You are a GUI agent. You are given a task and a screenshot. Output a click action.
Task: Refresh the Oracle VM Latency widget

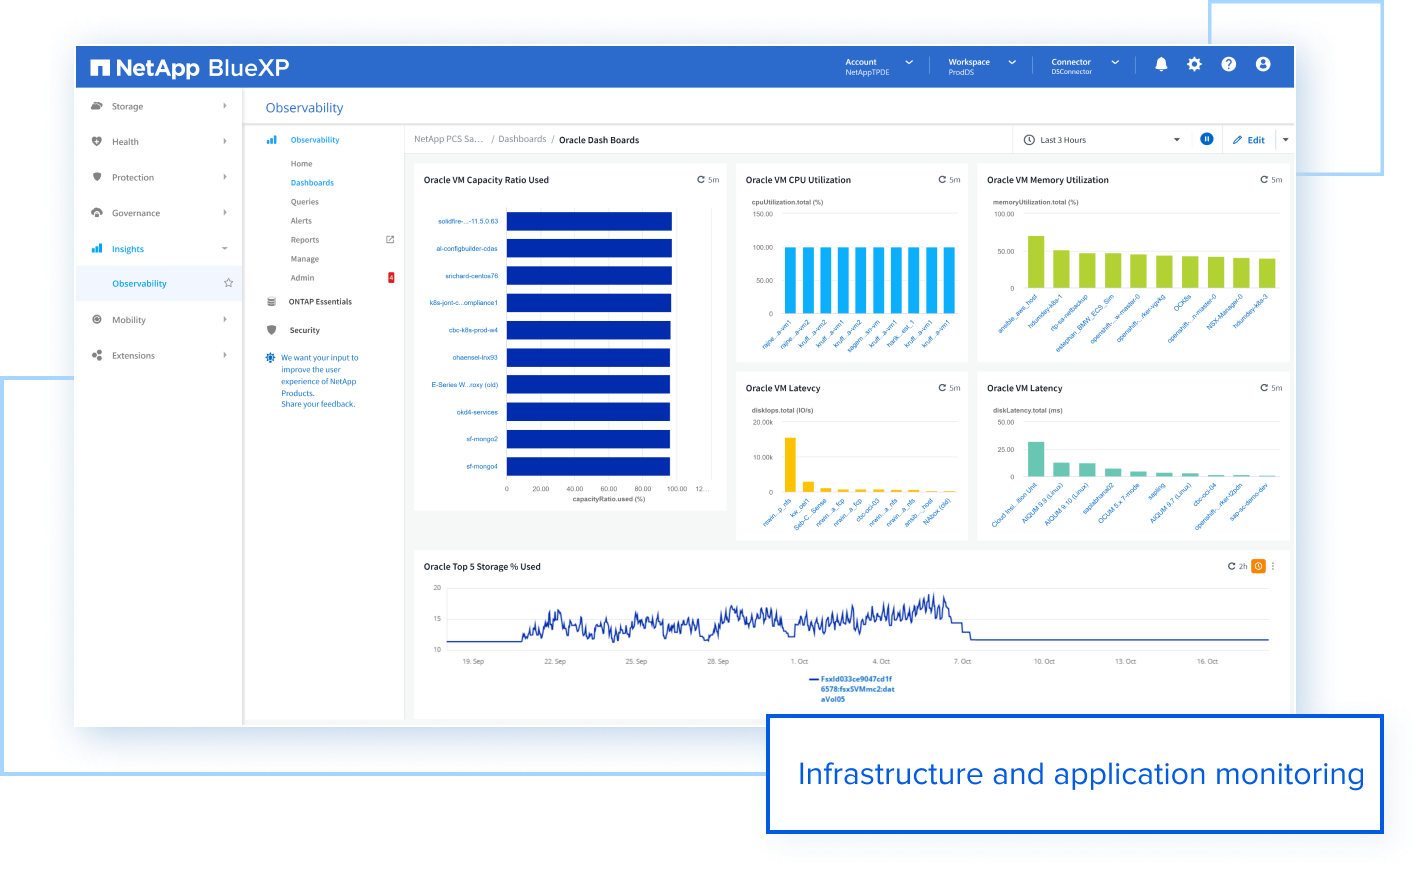point(1264,388)
